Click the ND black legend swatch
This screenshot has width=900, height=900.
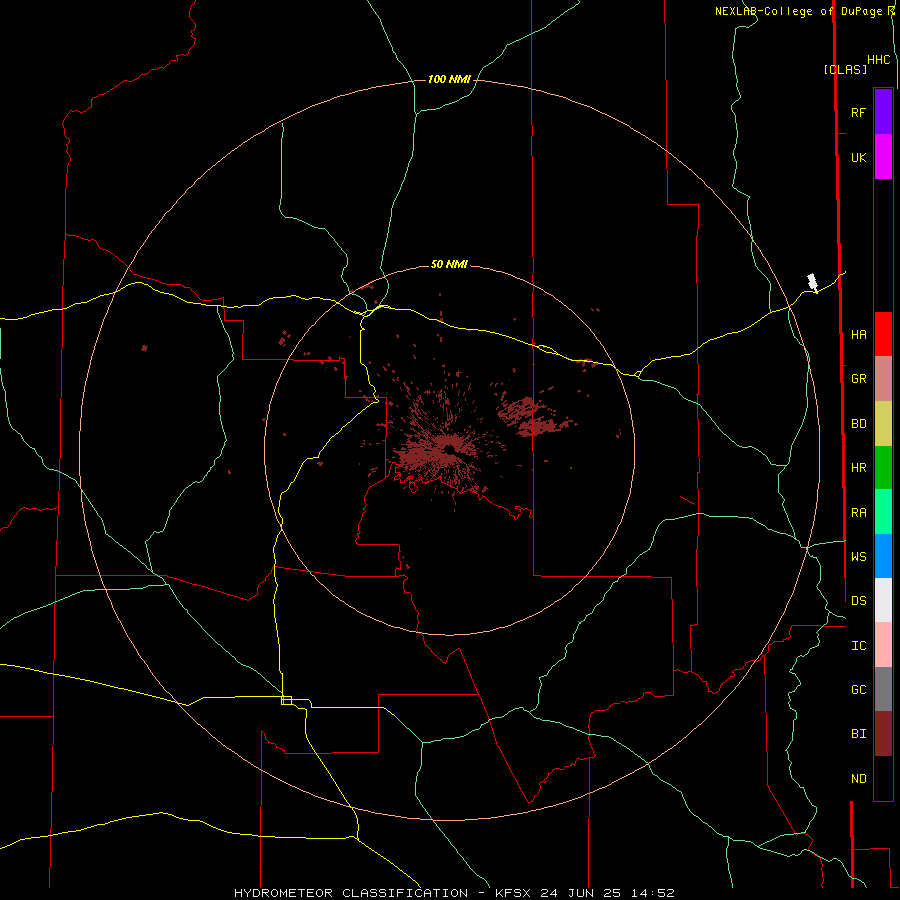tap(883, 778)
